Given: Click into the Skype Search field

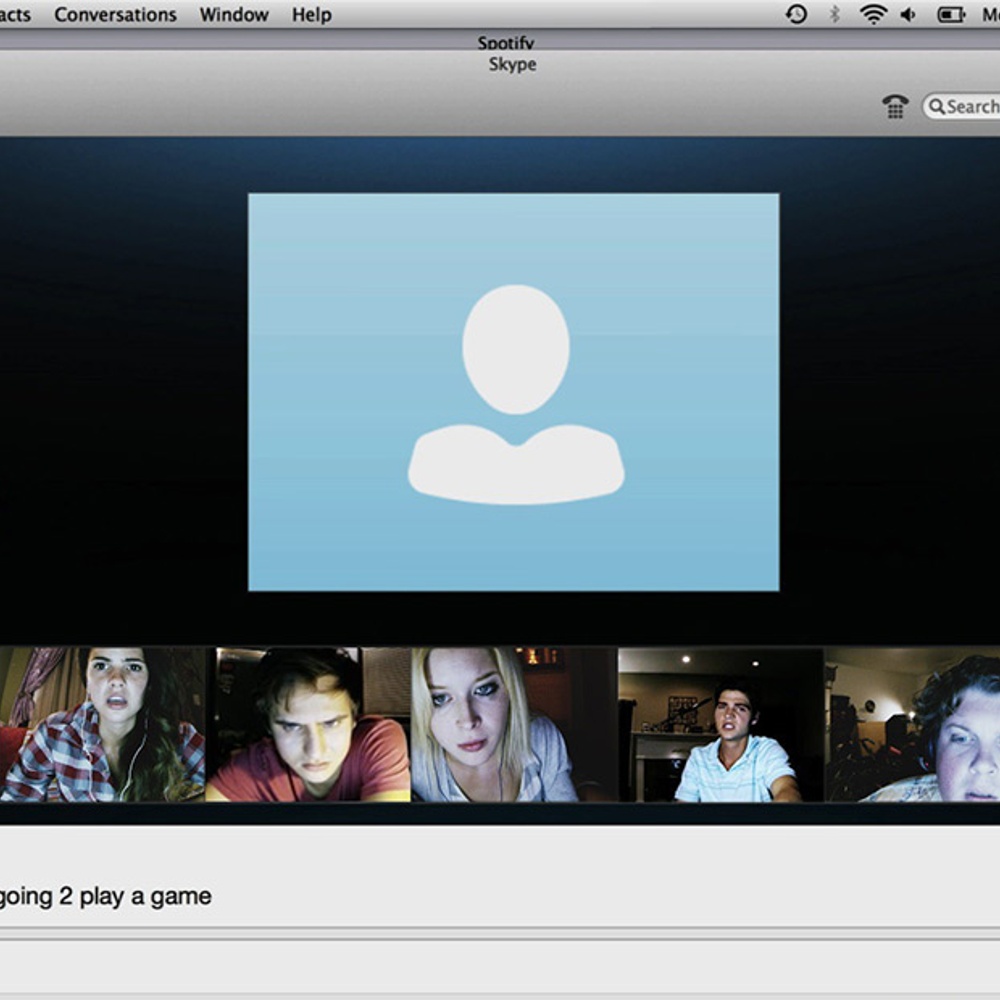Looking at the screenshot, I should click(961, 107).
